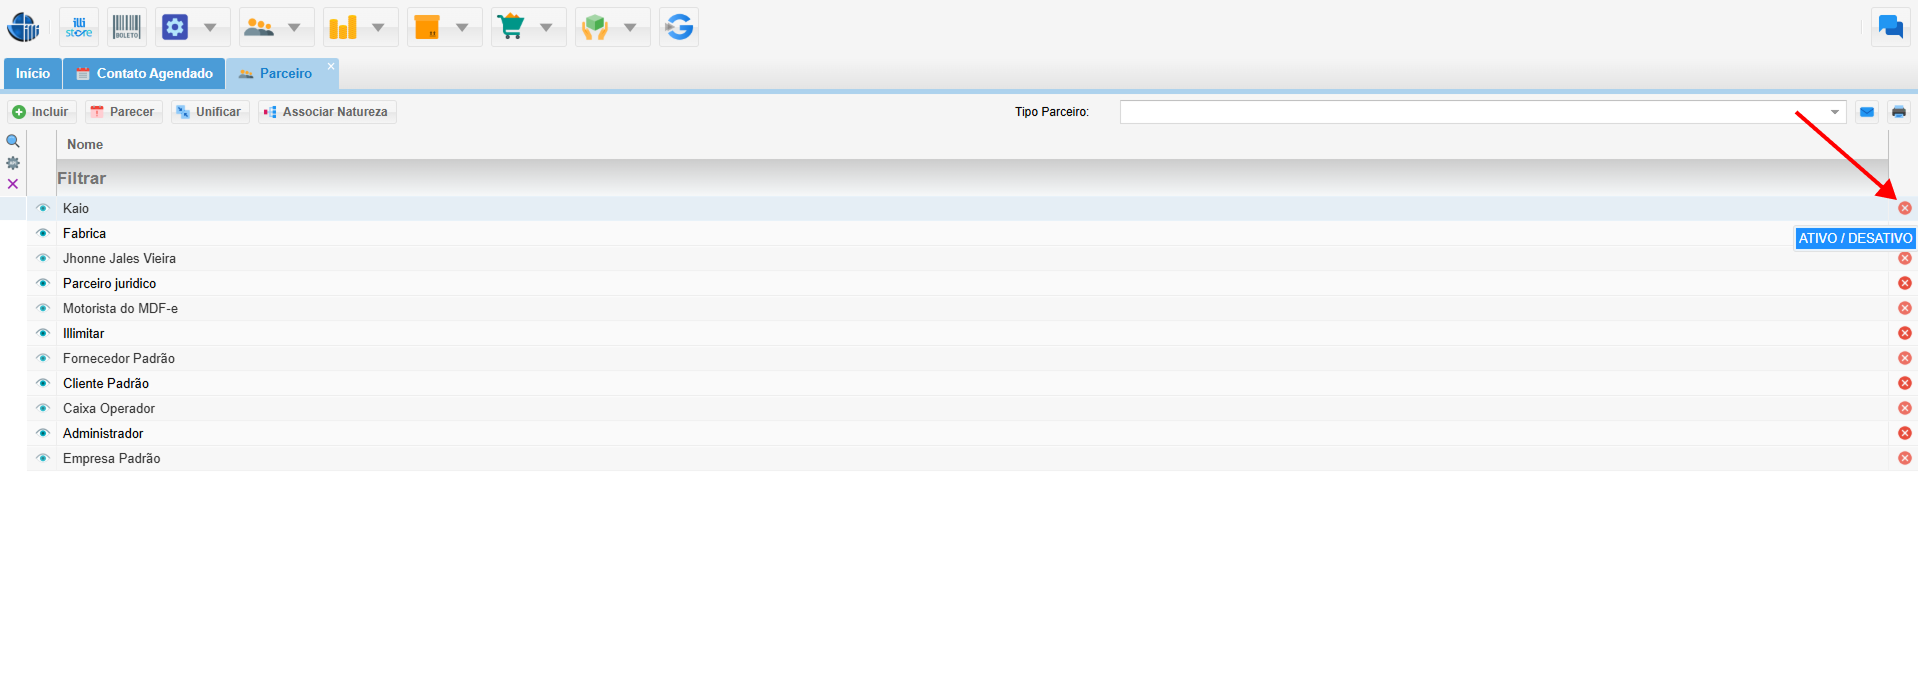Screen dimensions: 1918x688
Task: Click the Incluir button
Action: [41, 112]
